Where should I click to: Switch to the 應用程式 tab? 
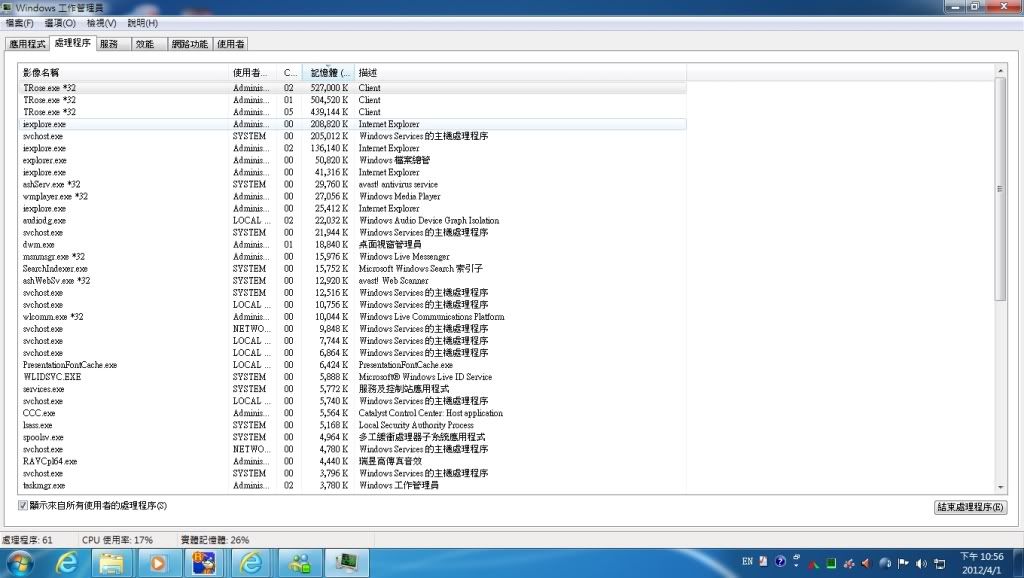[27, 44]
